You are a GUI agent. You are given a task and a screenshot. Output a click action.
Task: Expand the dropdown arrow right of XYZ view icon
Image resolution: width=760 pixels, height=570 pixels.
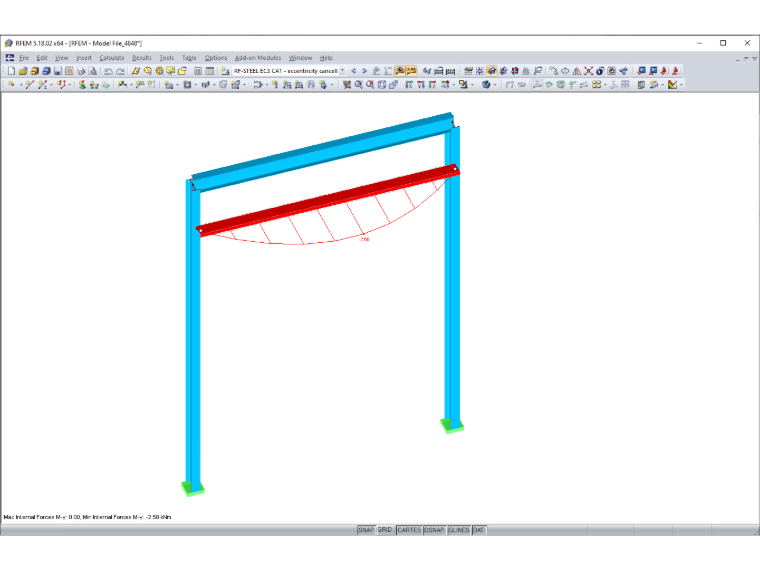454,85
